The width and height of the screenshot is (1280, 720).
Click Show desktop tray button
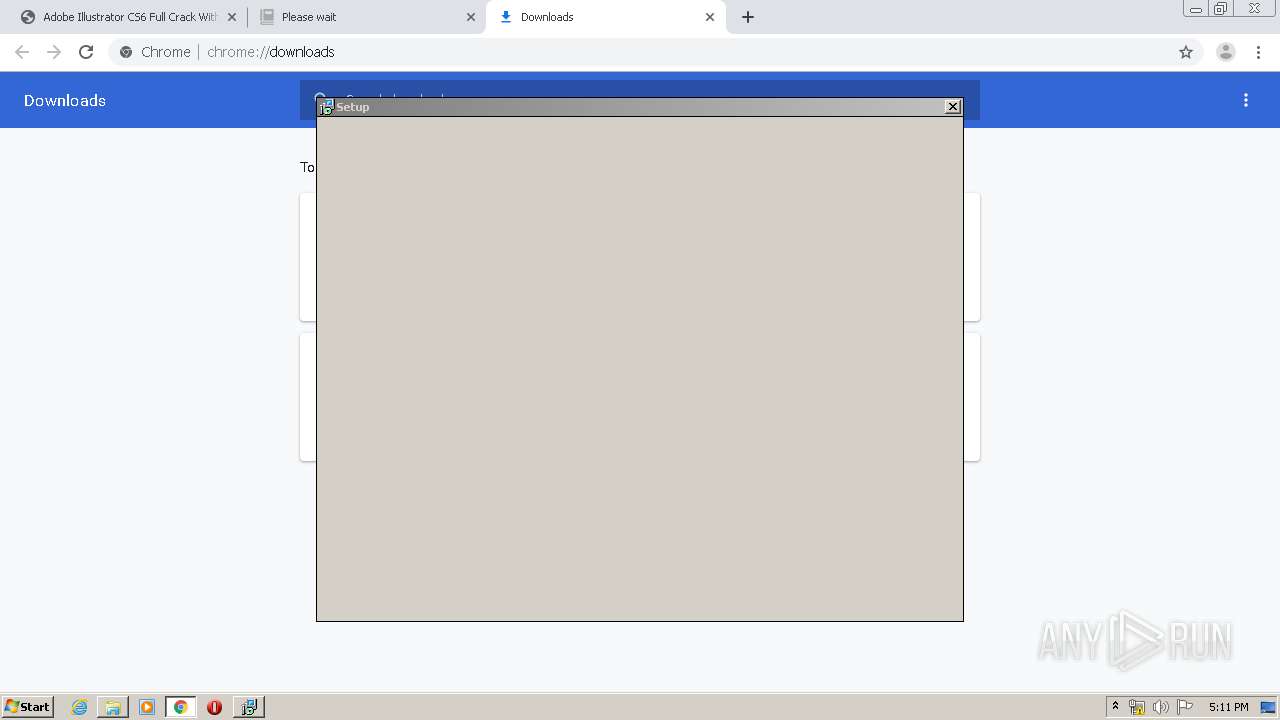[1268, 707]
